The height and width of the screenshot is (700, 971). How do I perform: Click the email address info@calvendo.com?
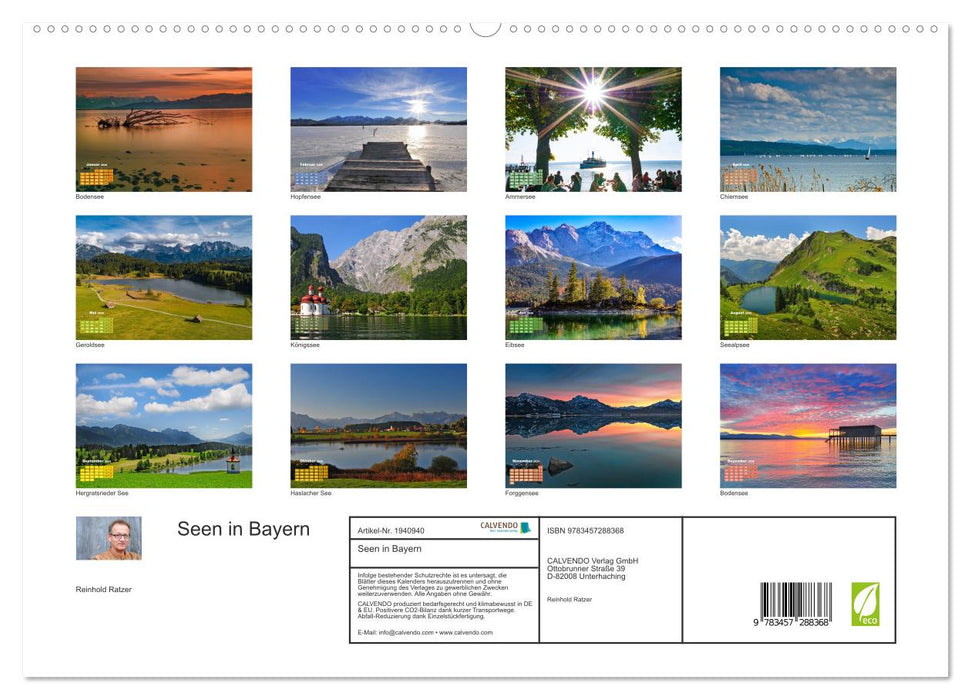402,633
